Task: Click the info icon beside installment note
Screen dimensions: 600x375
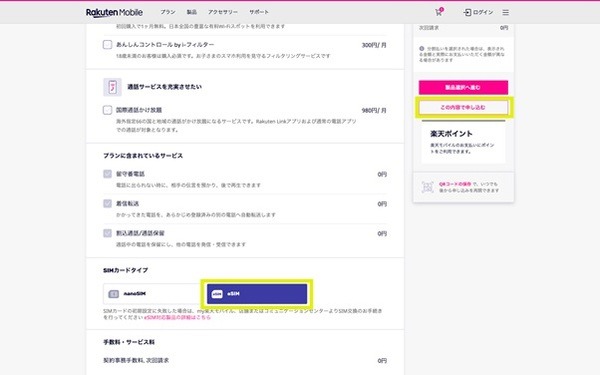Action: pos(422,49)
